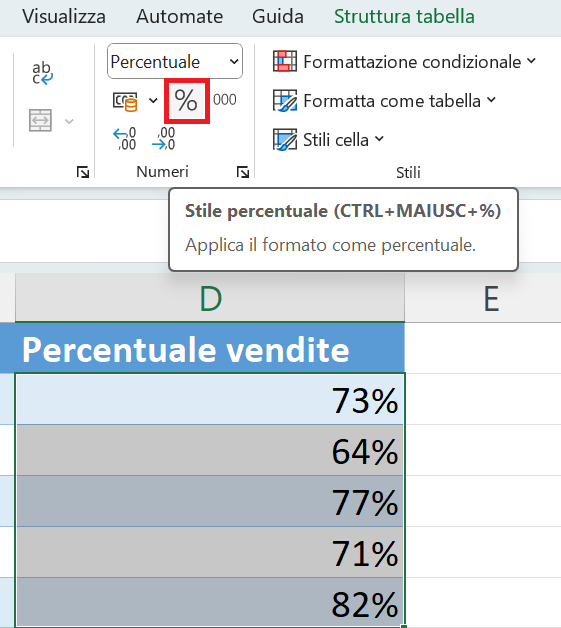Click the decrease decimal places icon
Viewport: 561px width, 628px height.
163,139
